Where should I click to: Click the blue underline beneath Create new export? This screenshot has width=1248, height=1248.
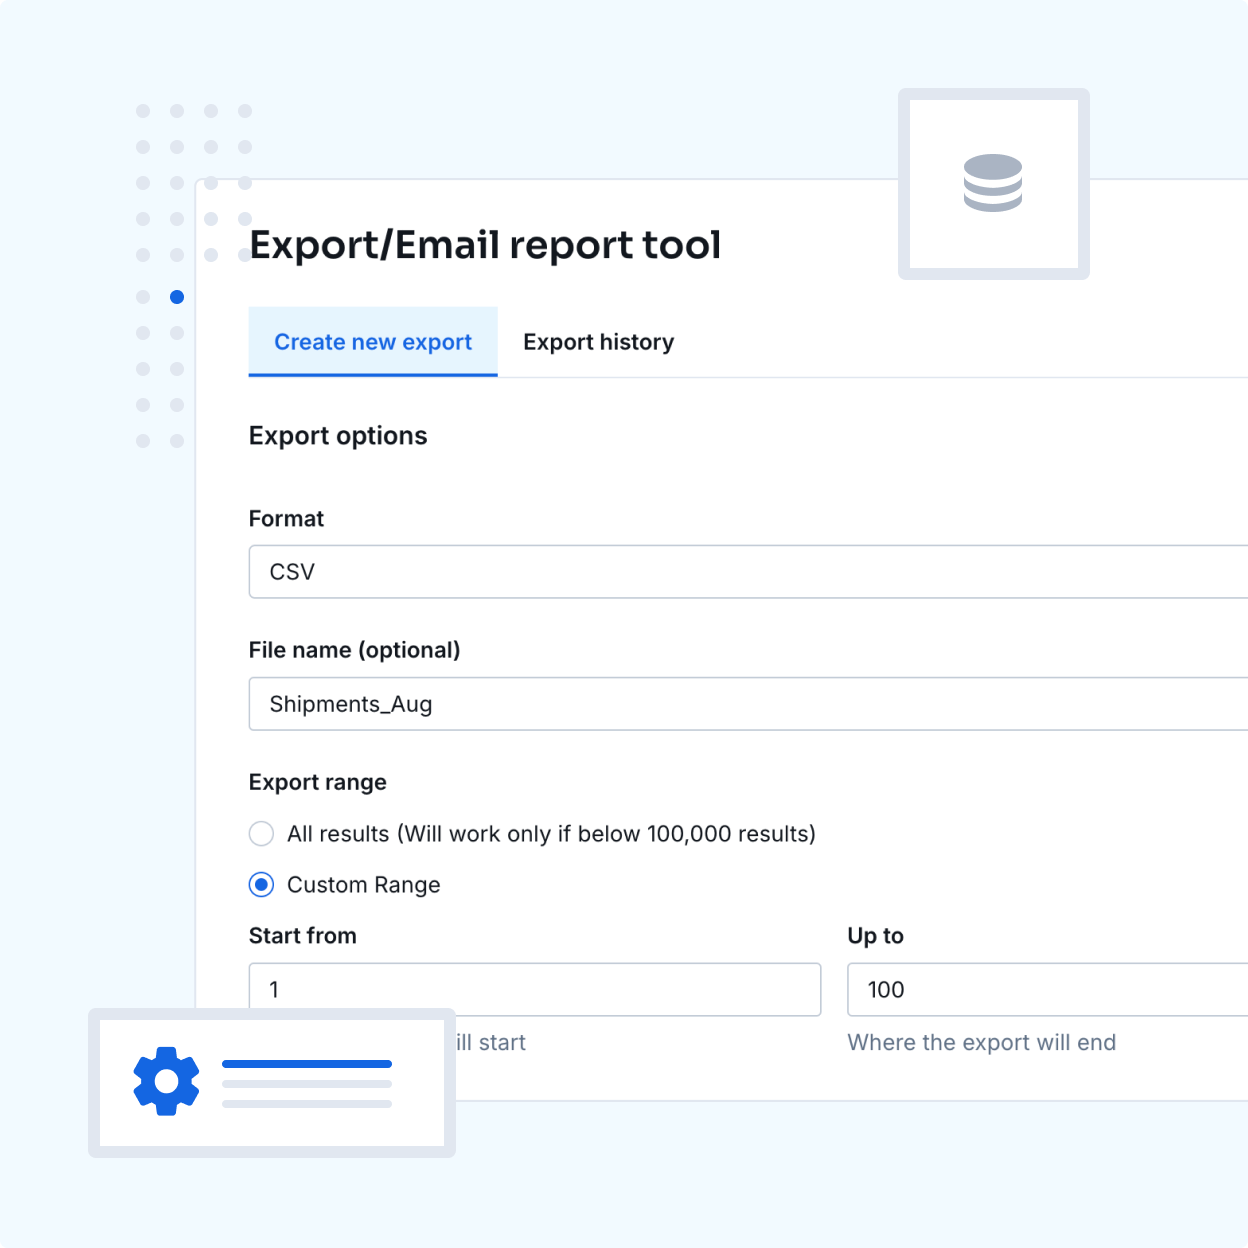click(x=372, y=375)
